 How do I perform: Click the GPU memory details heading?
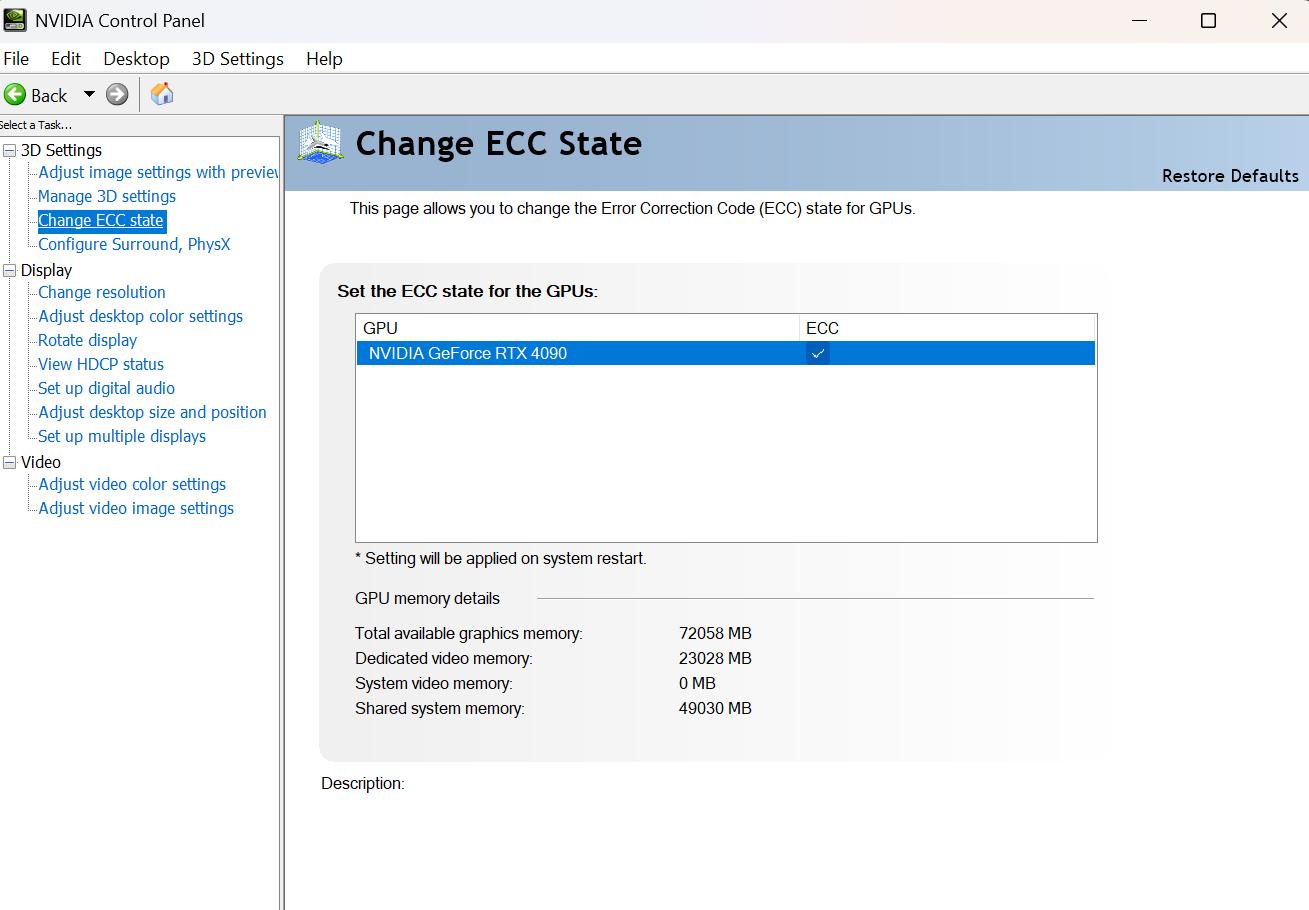428,599
